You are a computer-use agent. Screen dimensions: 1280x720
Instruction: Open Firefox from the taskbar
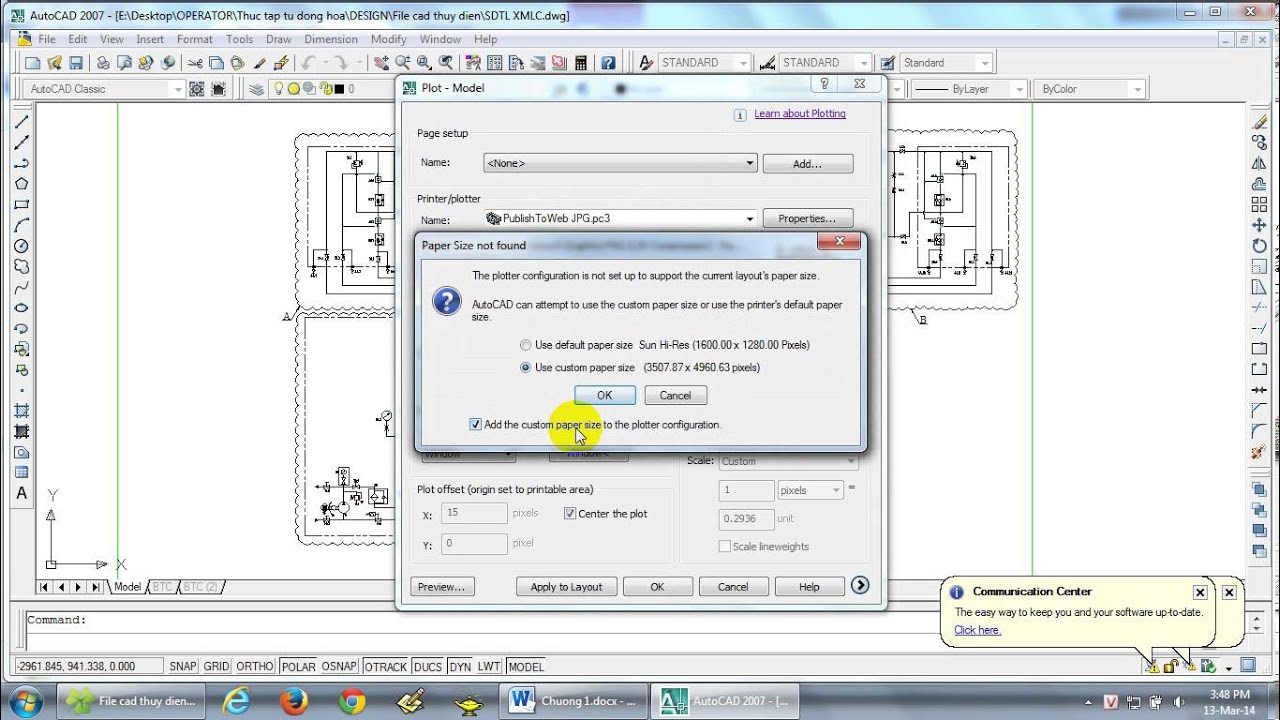[293, 701]
